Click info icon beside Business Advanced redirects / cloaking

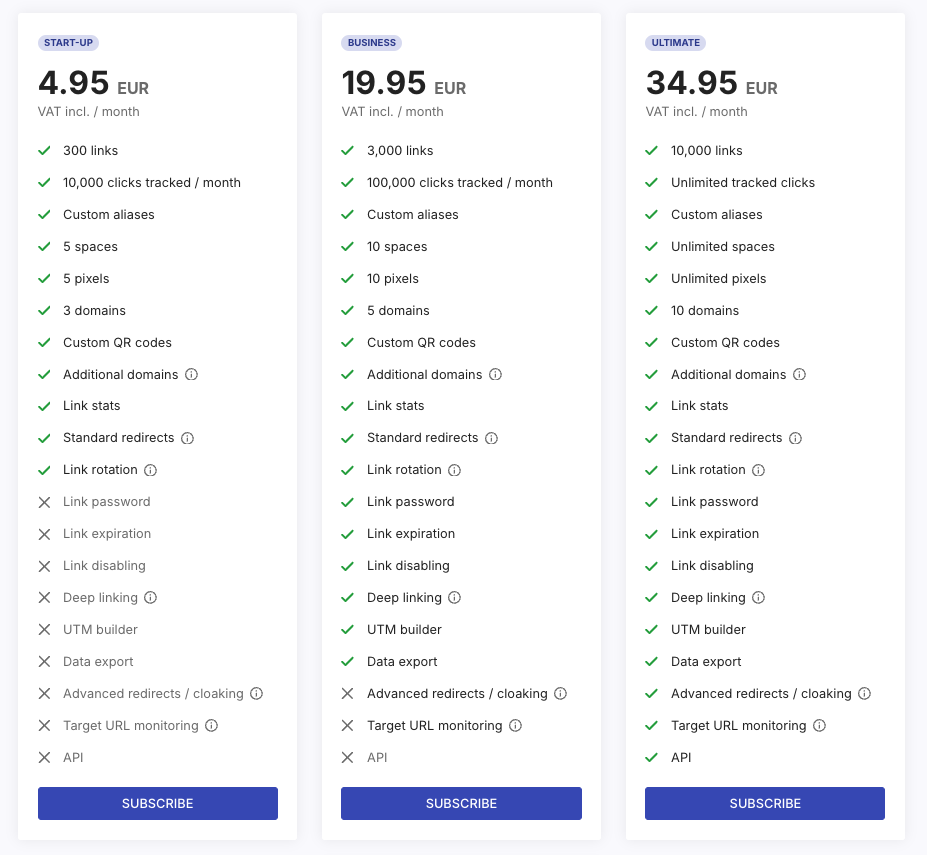561,694
